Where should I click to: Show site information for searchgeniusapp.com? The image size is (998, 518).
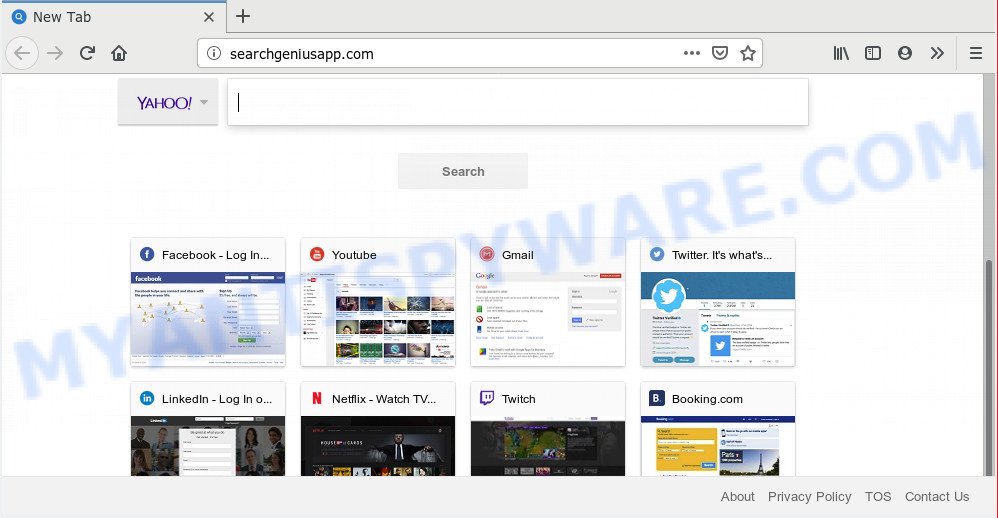214,53
